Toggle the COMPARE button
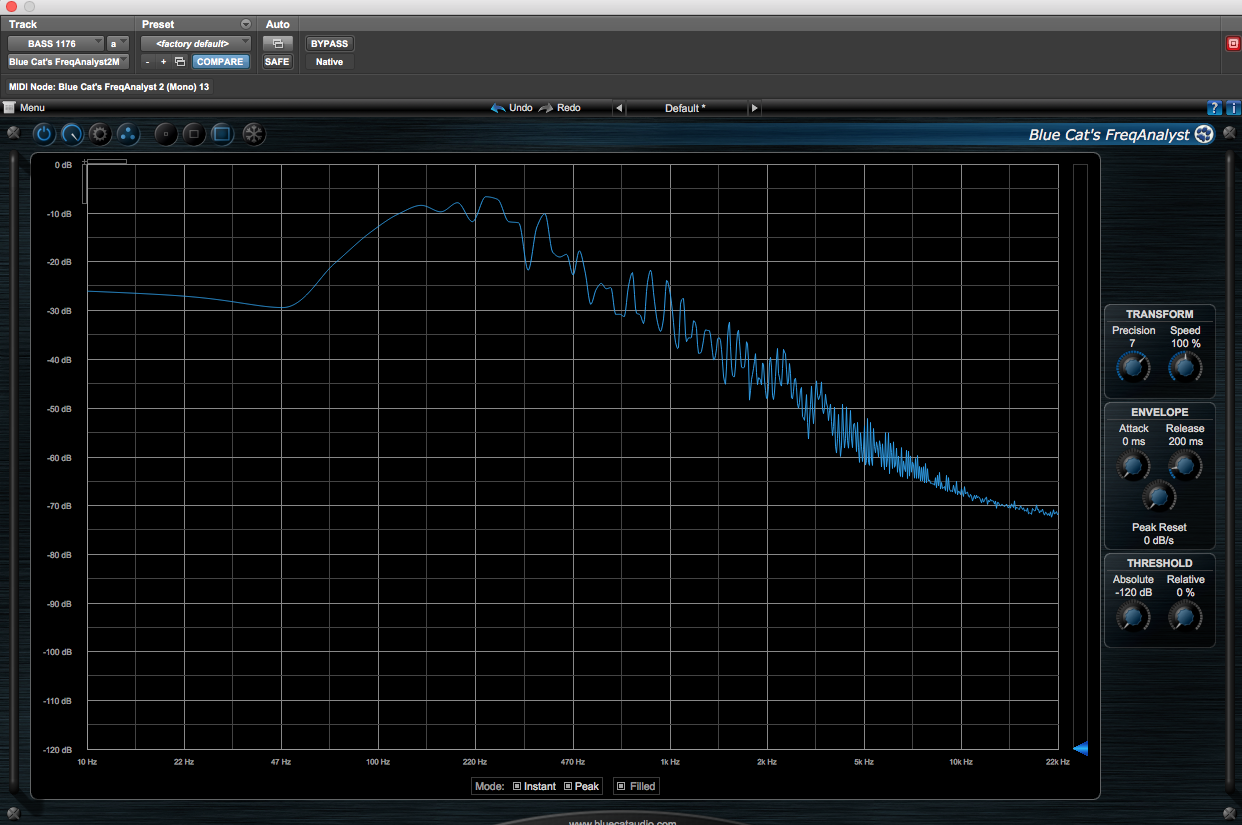This screenshot has height=825, width=1242. [220, 62]
